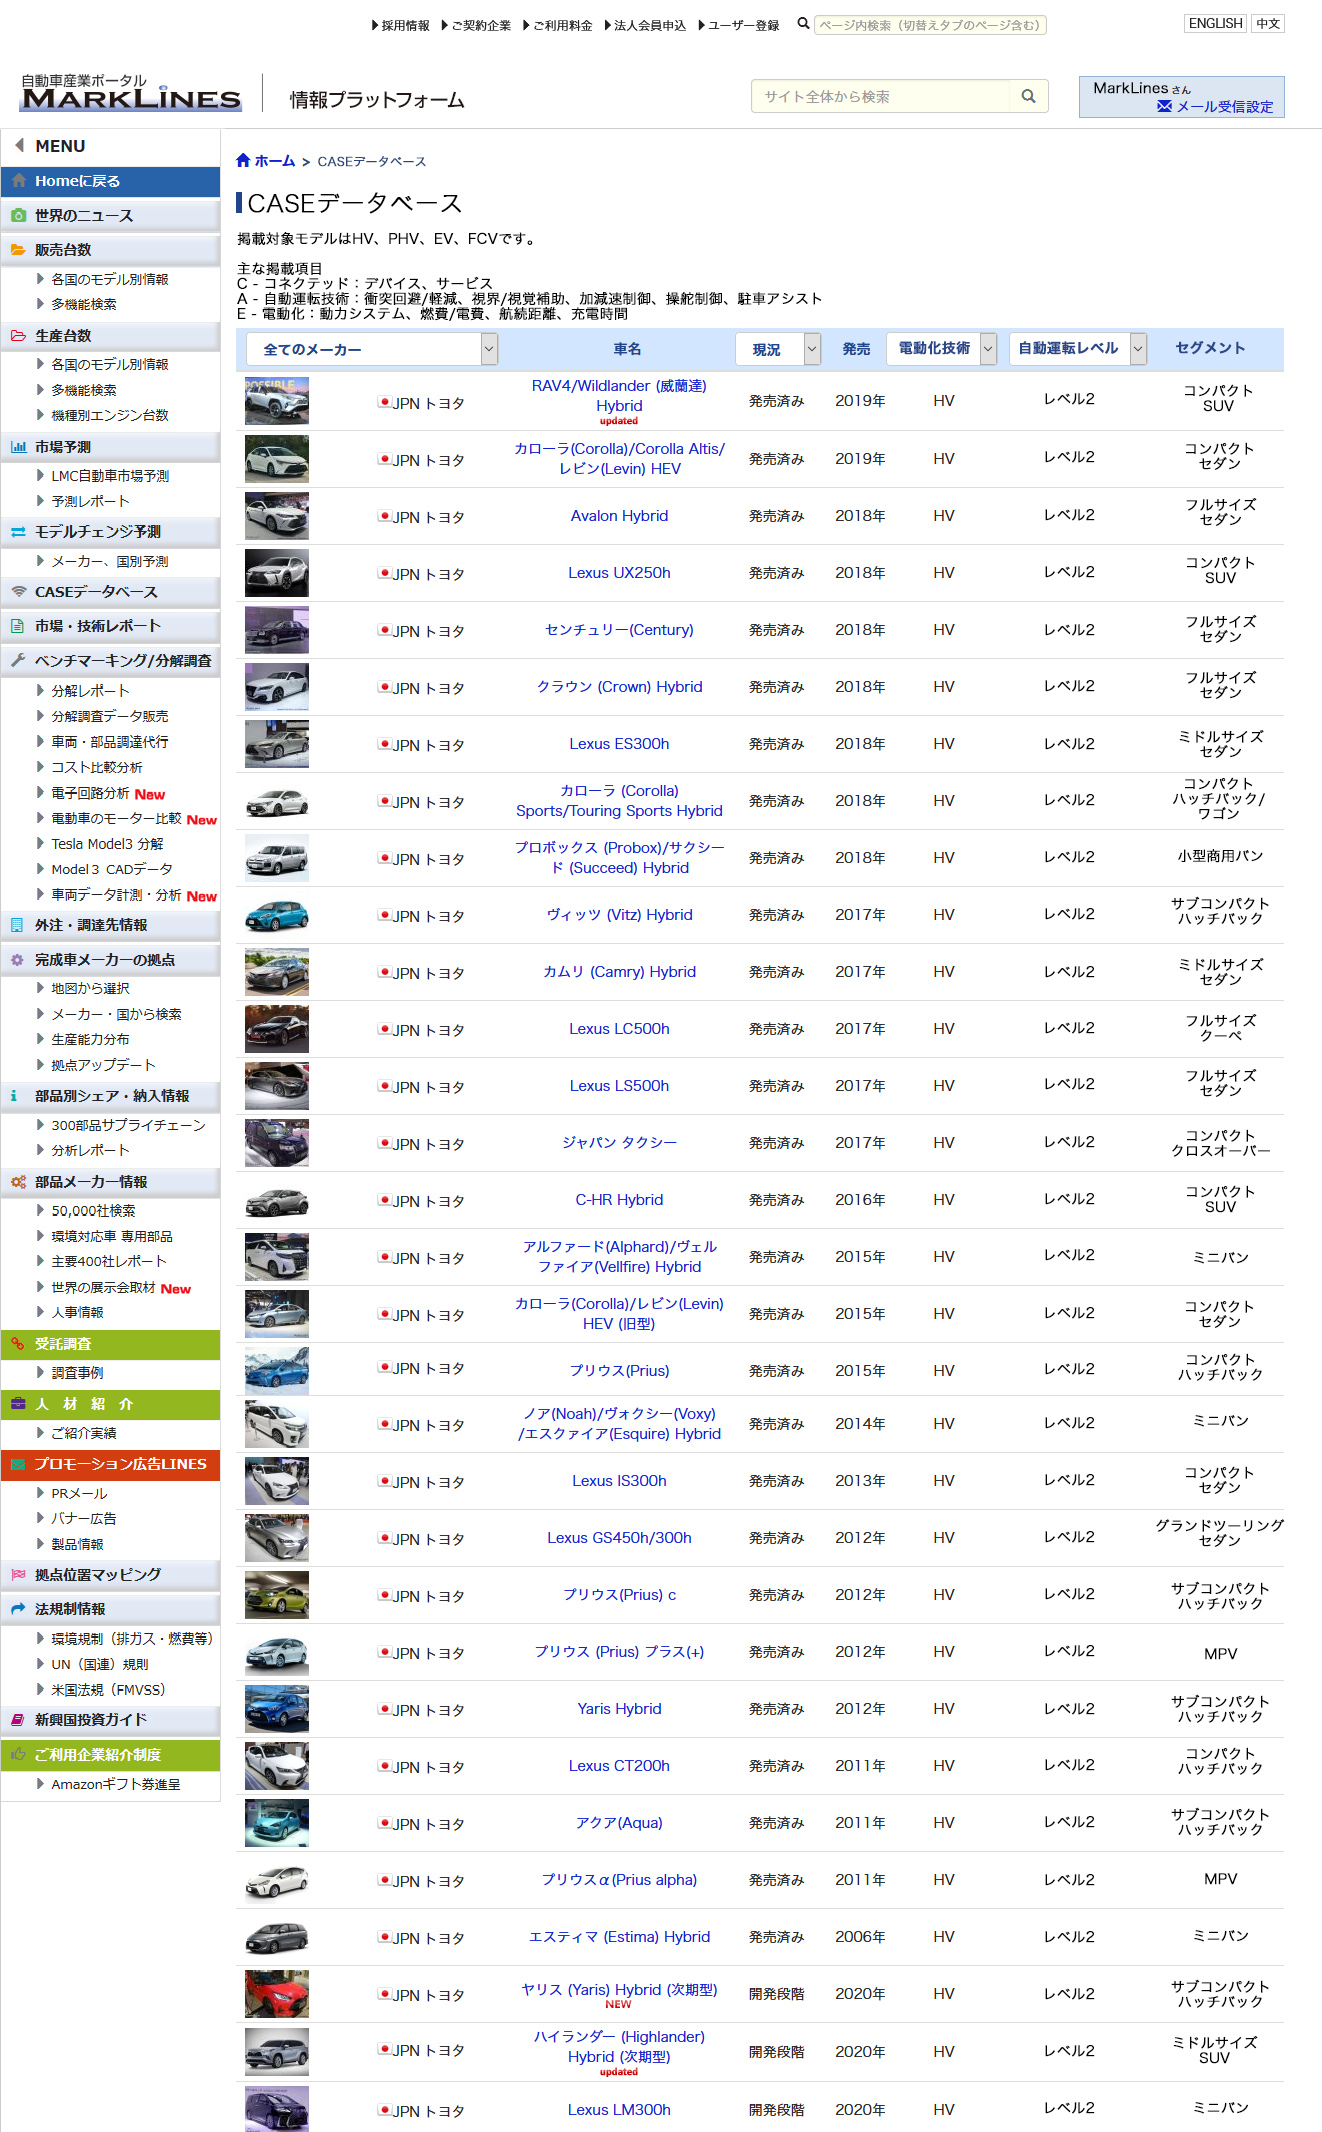Click the RAV4 Hybrid thumbnail image

(277, 401)
